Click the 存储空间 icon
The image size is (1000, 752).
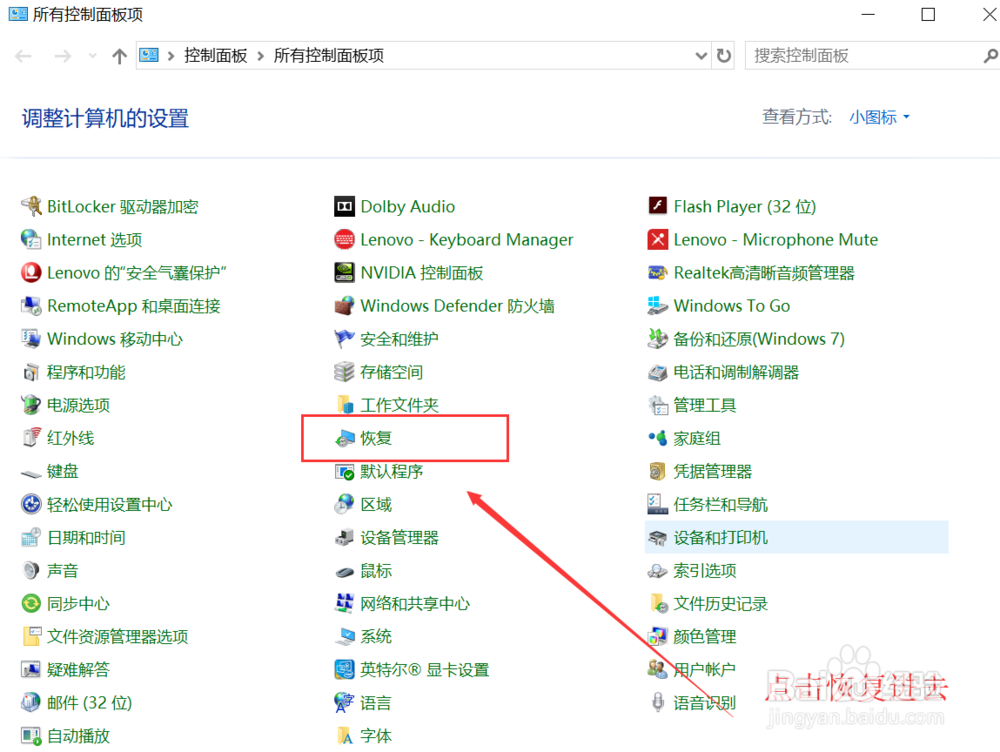[344, 372]
